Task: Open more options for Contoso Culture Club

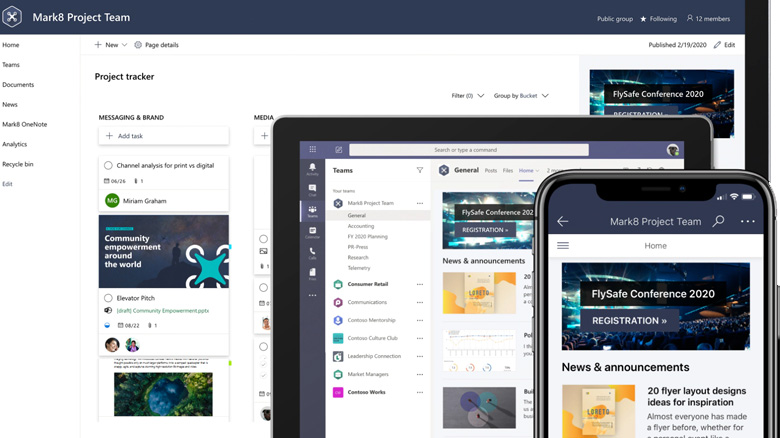Action: coord(420,338)
